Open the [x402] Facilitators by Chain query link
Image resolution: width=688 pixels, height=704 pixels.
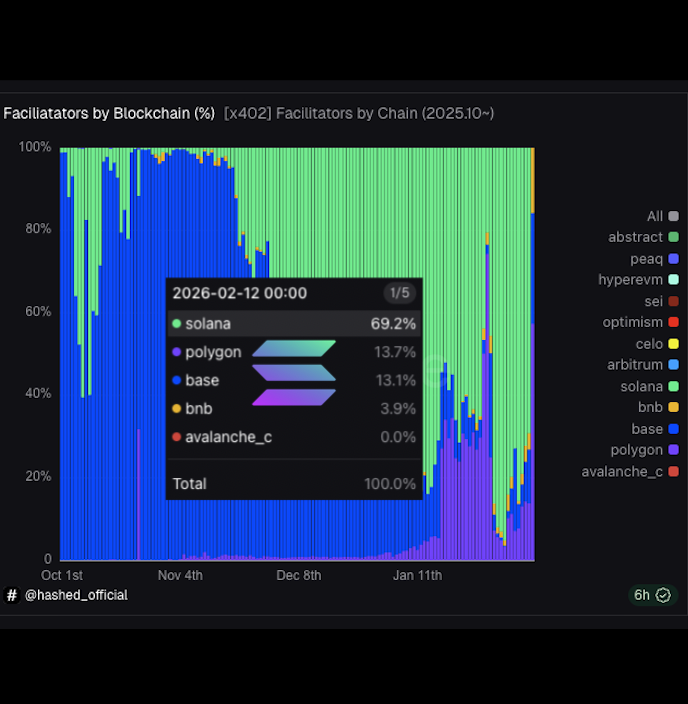coord(359,113)
